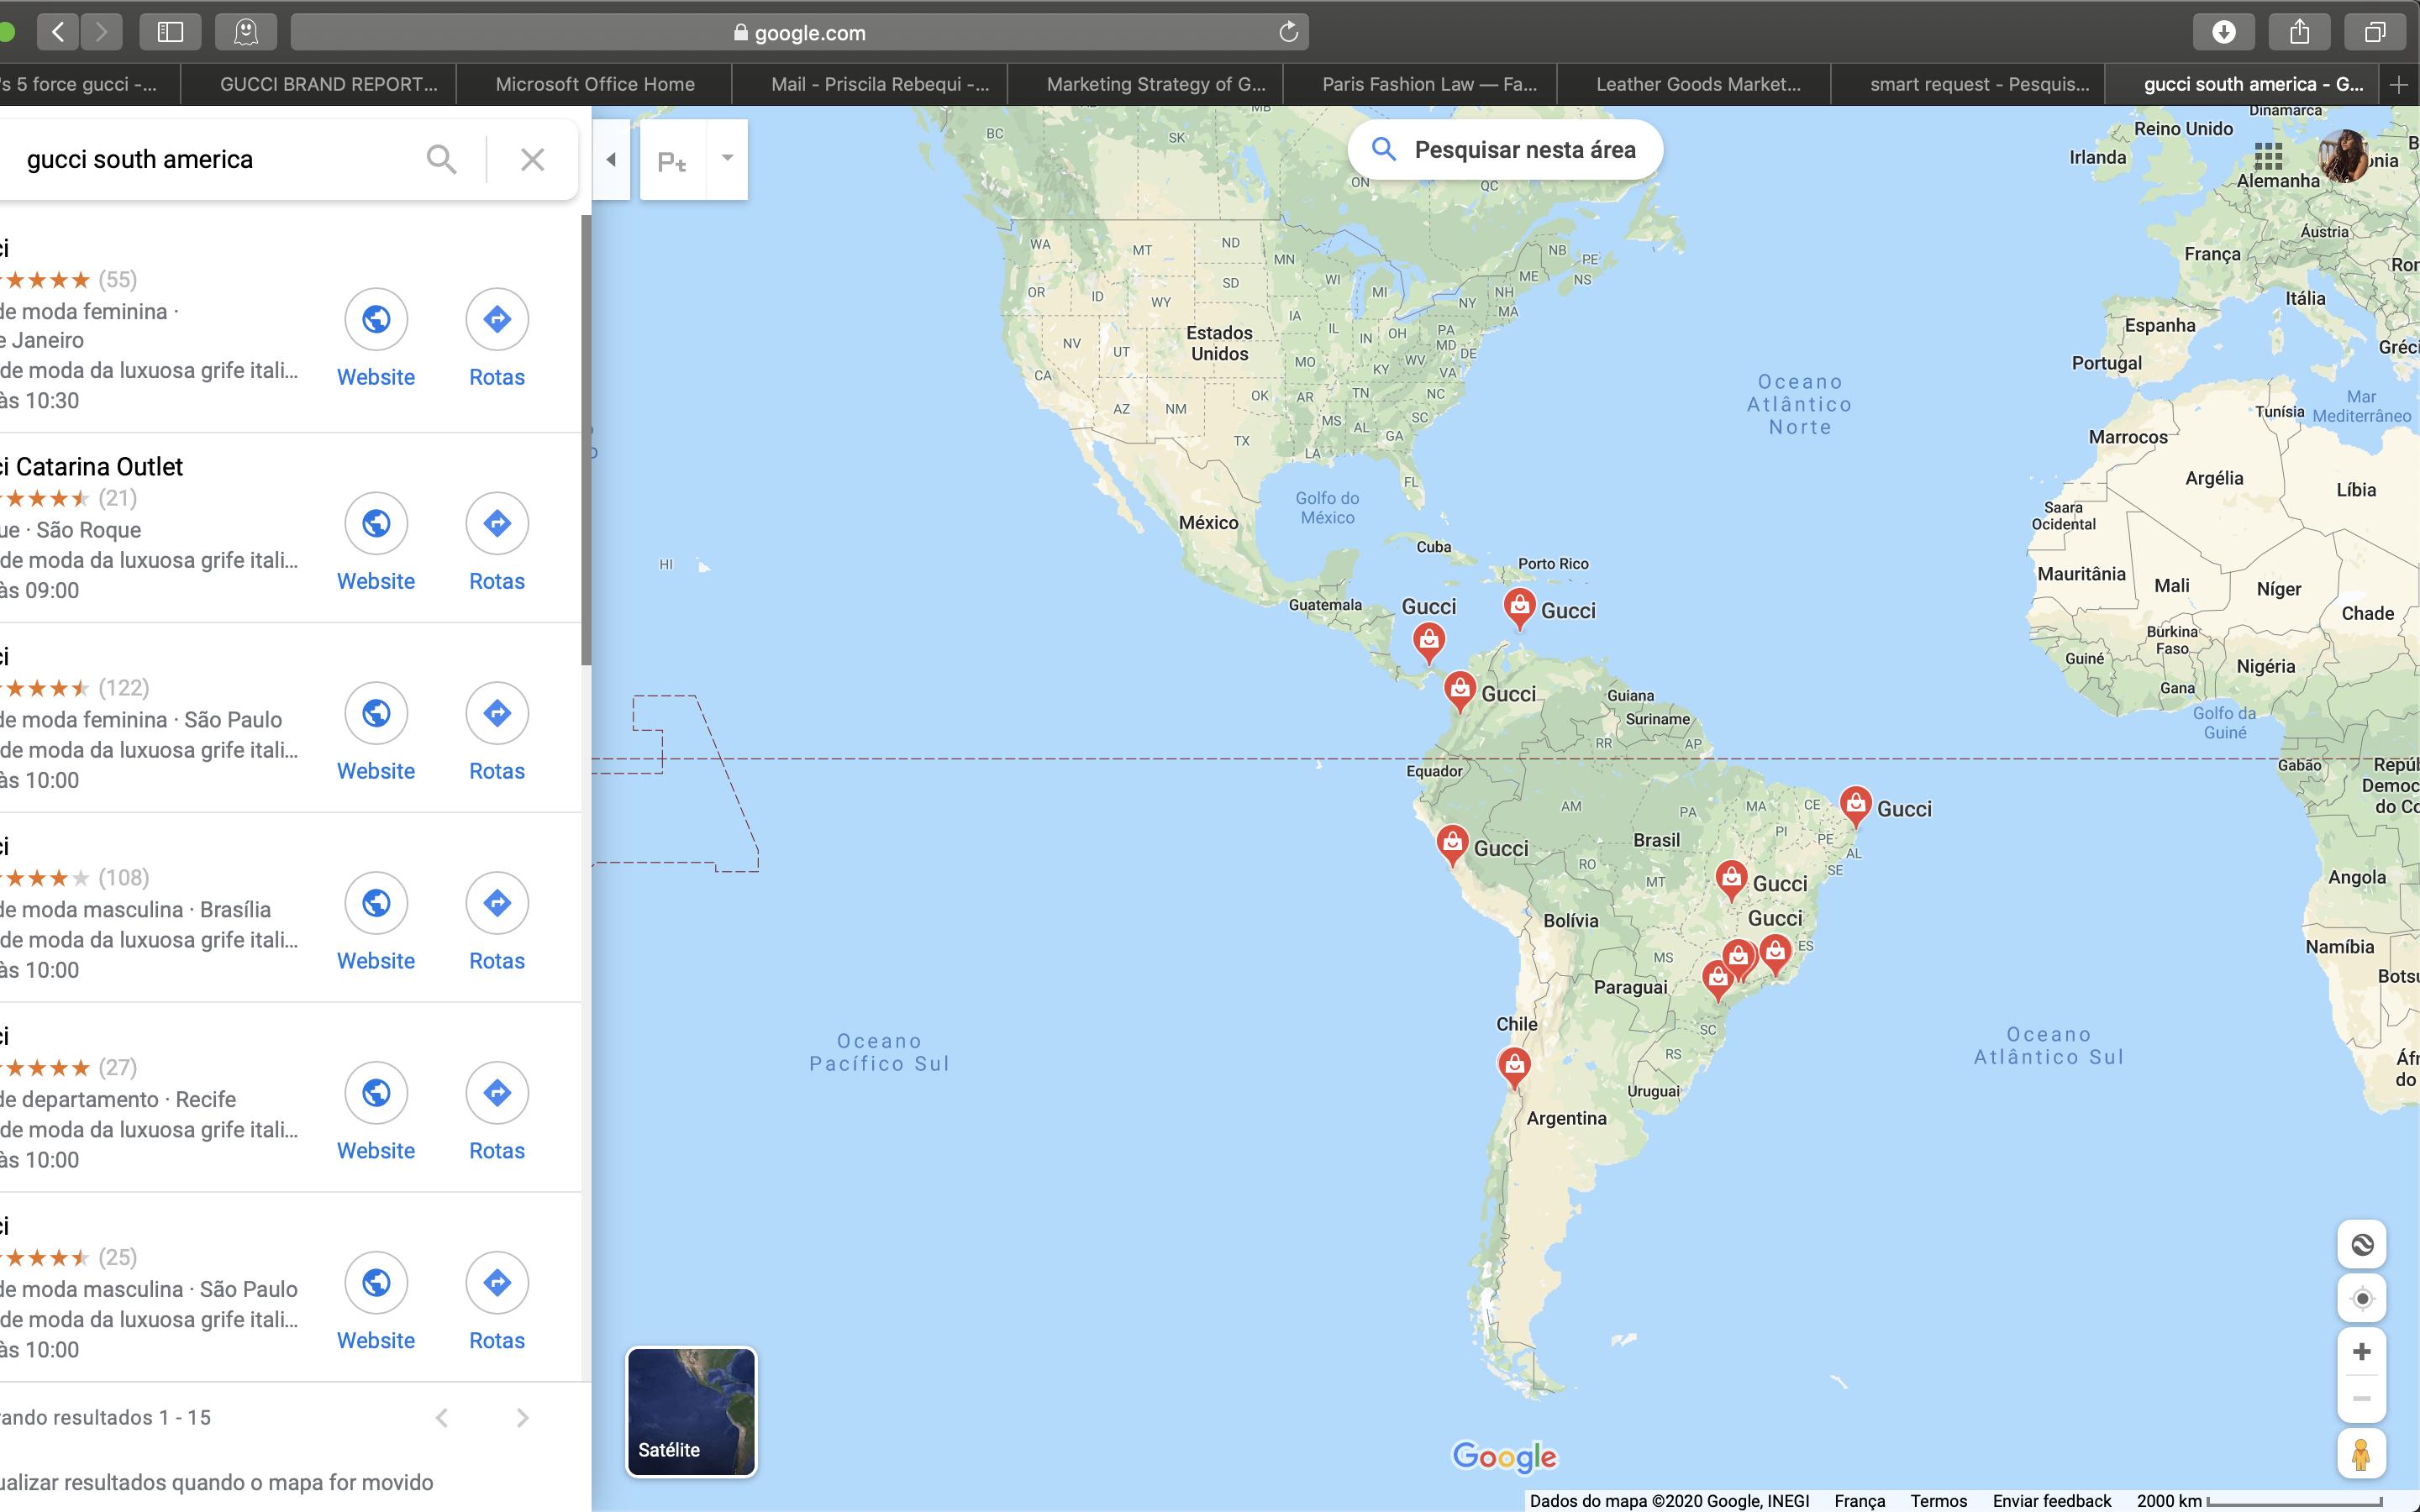
Task: Open Gucci Catarina Outlet result title
Action: 92,467
